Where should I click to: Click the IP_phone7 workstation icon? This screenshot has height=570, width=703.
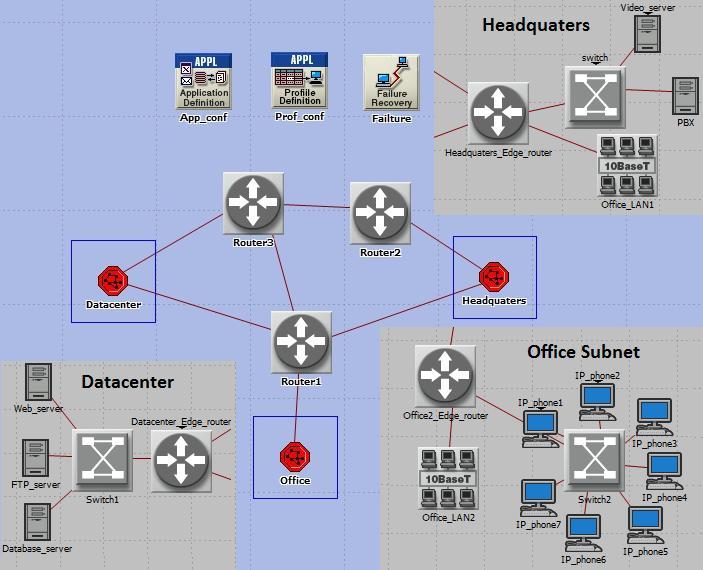[539, 498]
